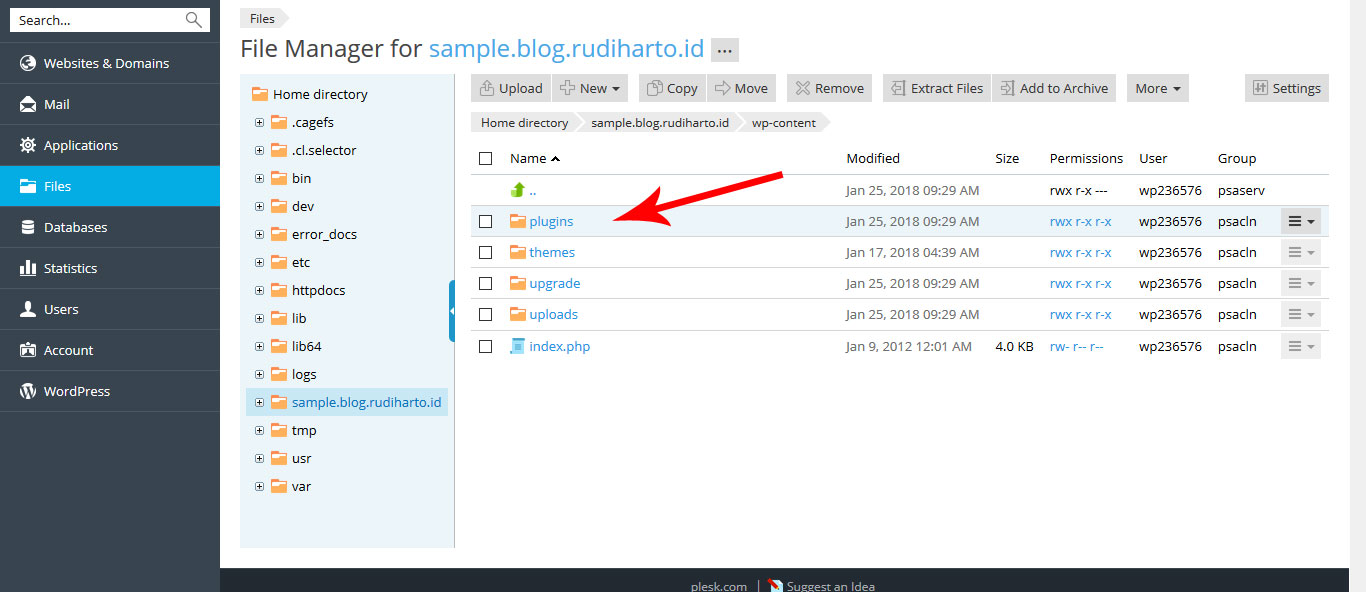Open the uploads folder link
1366x592 pixels.
point(553,314)
